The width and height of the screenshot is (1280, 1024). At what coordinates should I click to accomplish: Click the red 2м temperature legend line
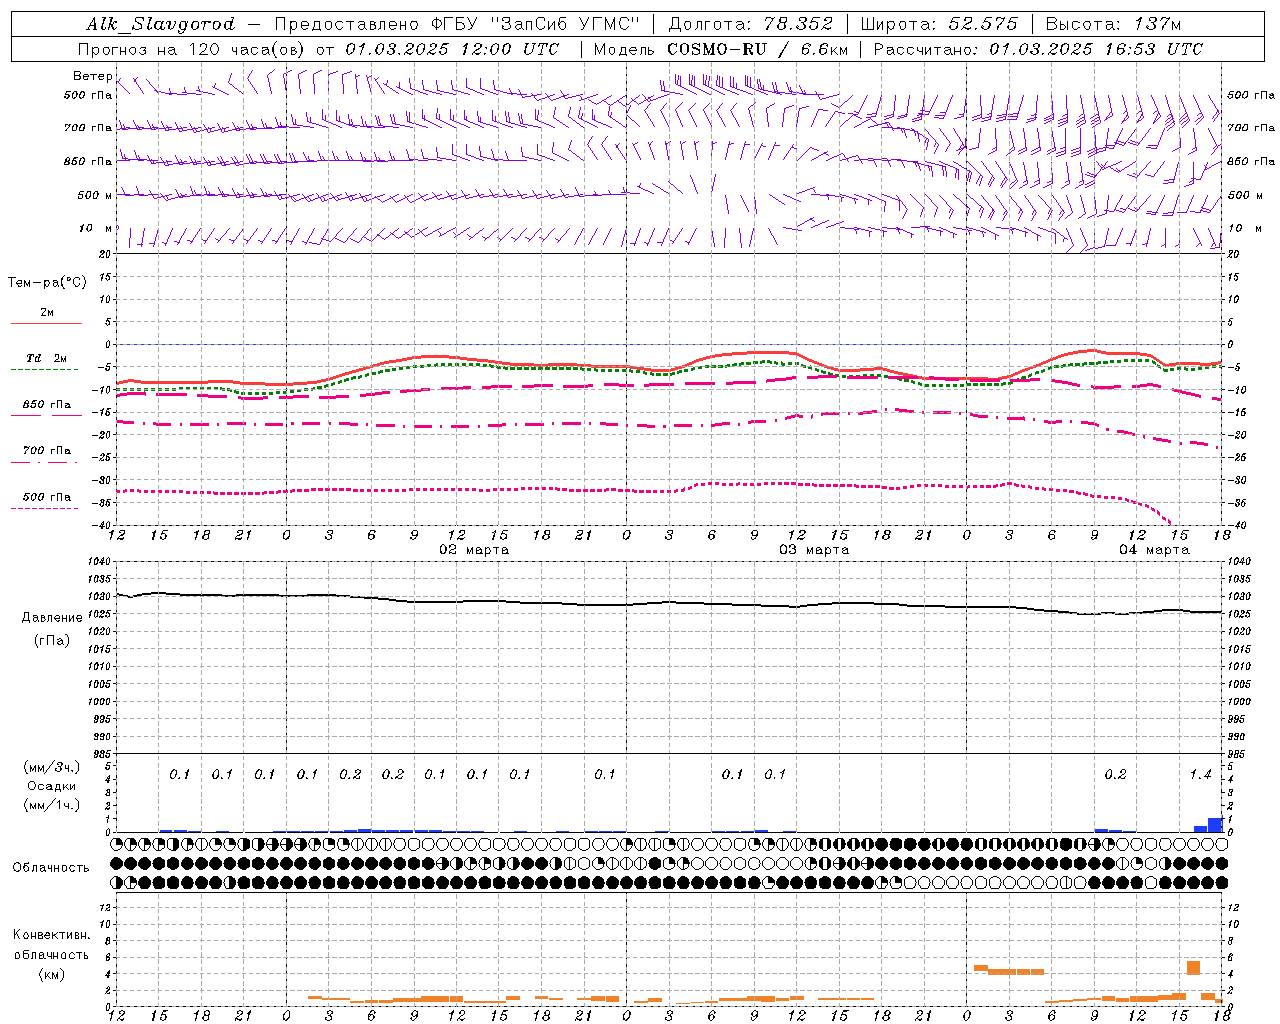pyautogui.click(x=46, y=323)
